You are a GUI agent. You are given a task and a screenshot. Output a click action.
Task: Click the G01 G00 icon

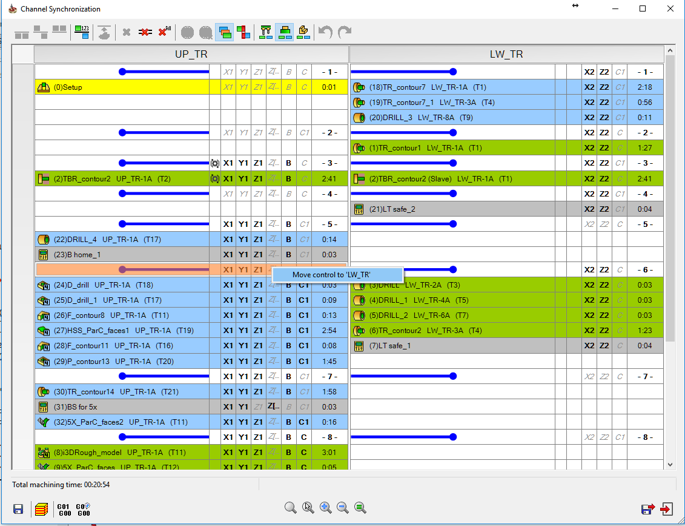pos(64,509)
